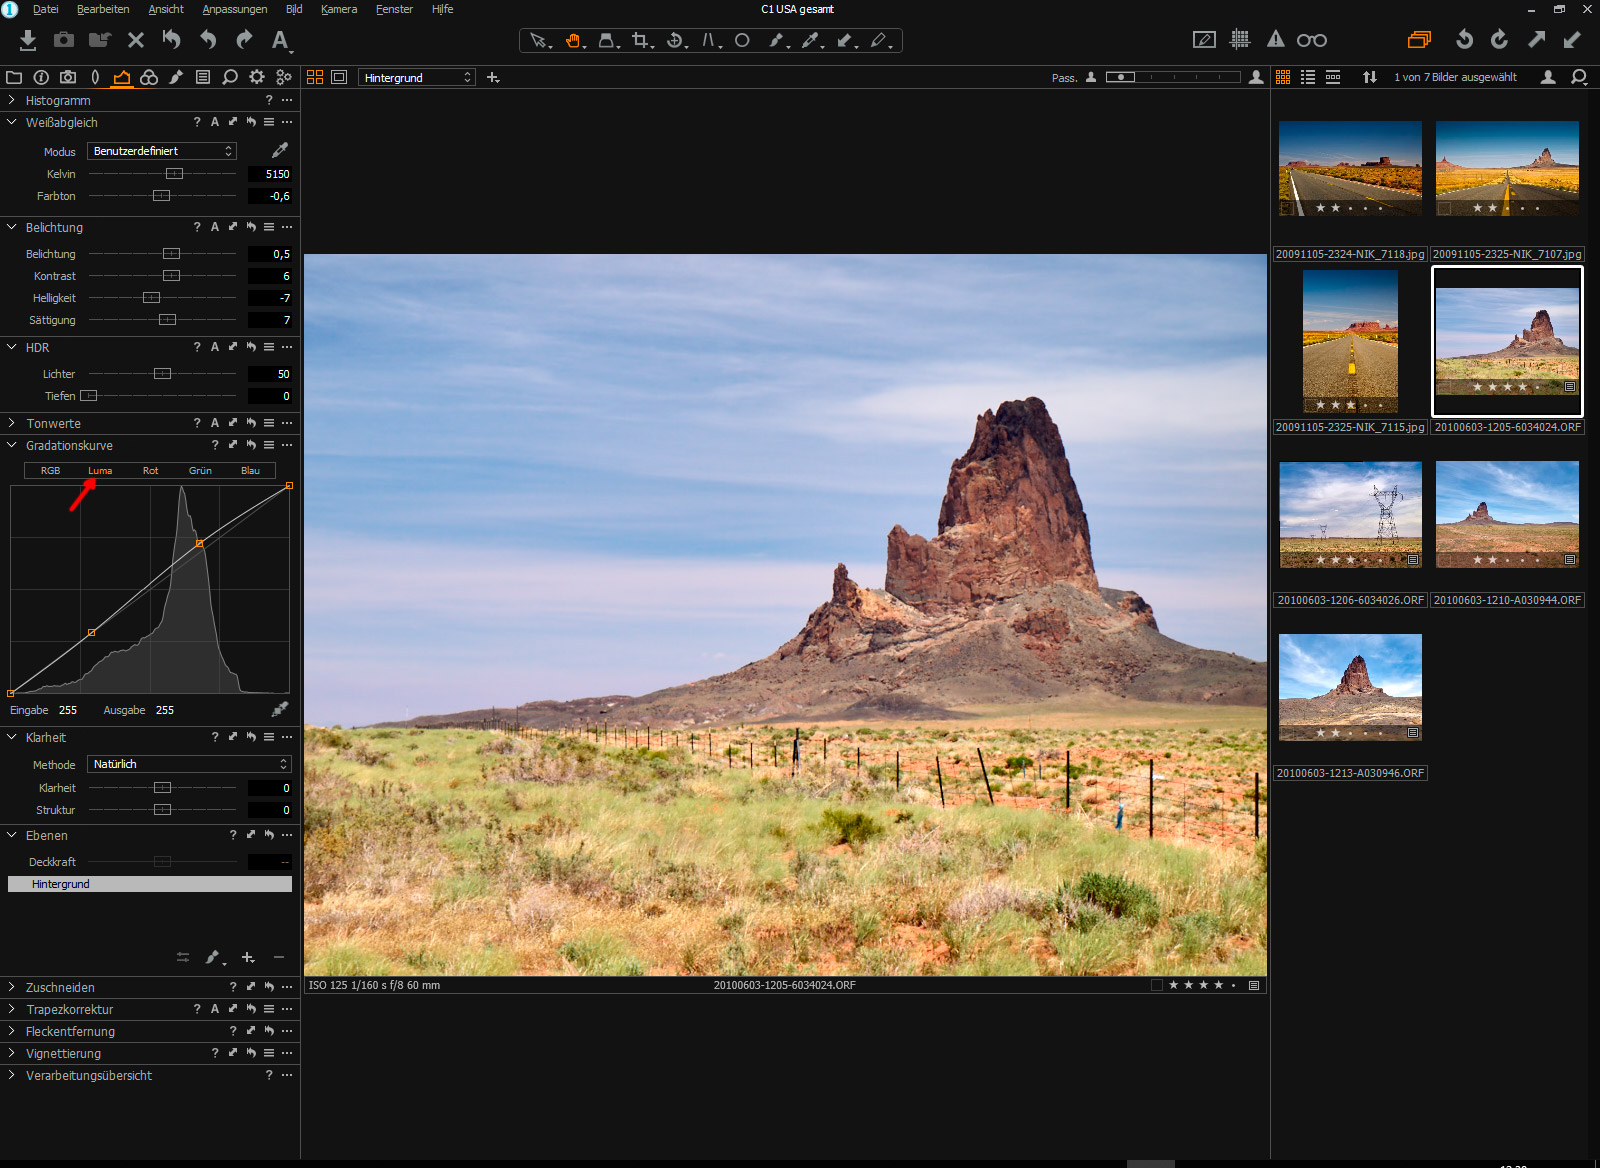Screen dimensions: 1600x1168
Task: Click the camera Capture icon in toolbar
Action: point(64,40)
